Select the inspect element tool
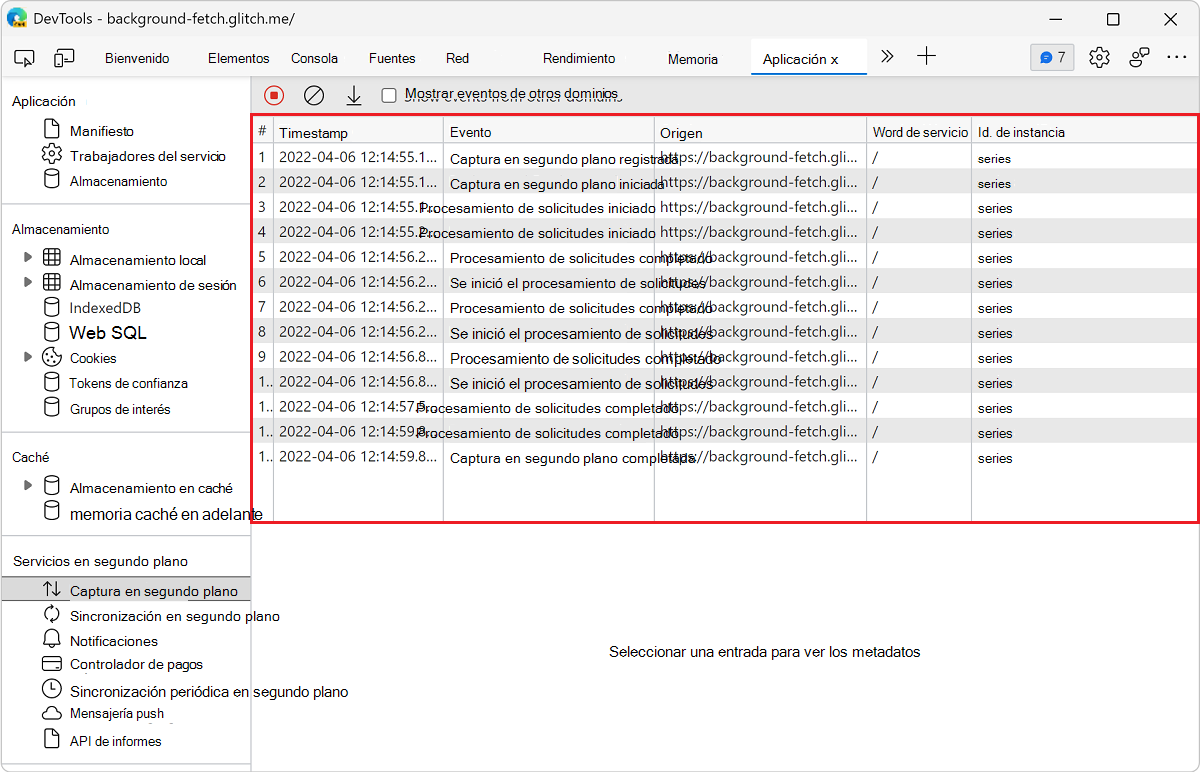1200x772 pixels. coord(24,58)
